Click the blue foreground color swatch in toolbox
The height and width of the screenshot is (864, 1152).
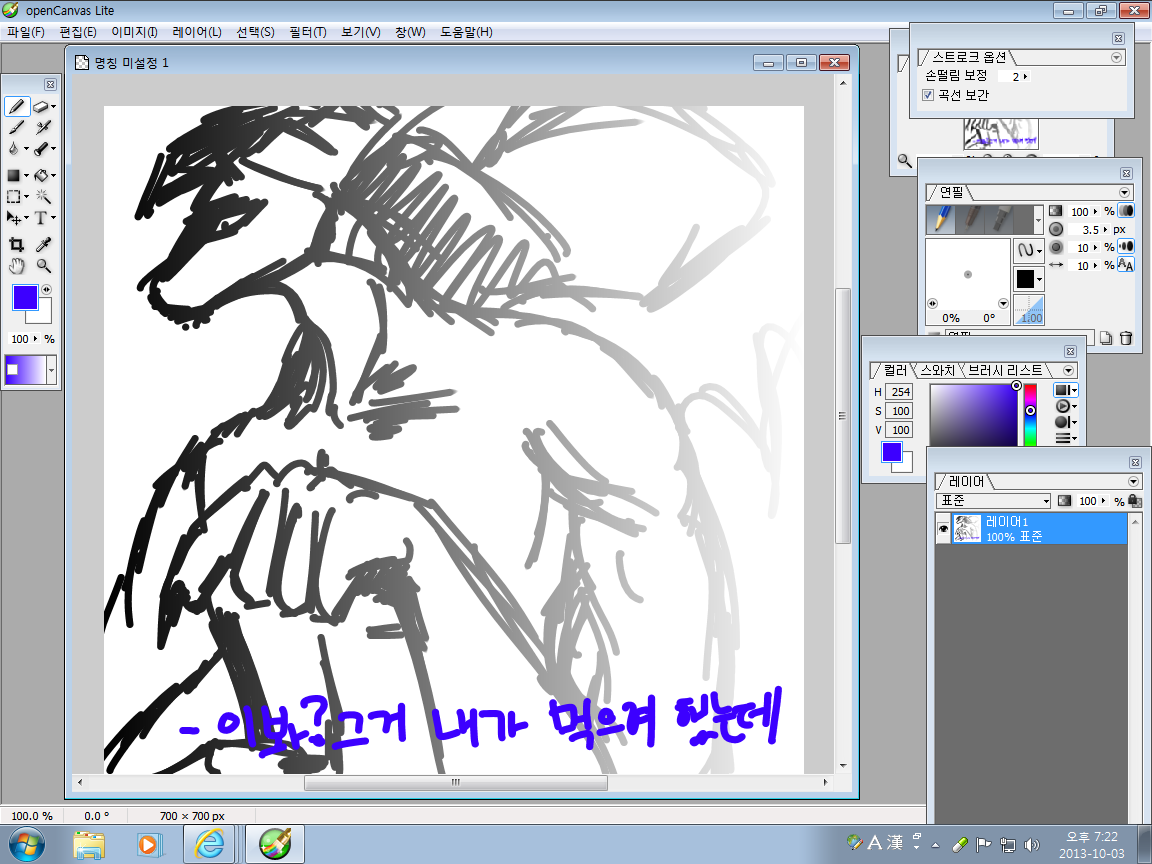click(x=23, y=297)
